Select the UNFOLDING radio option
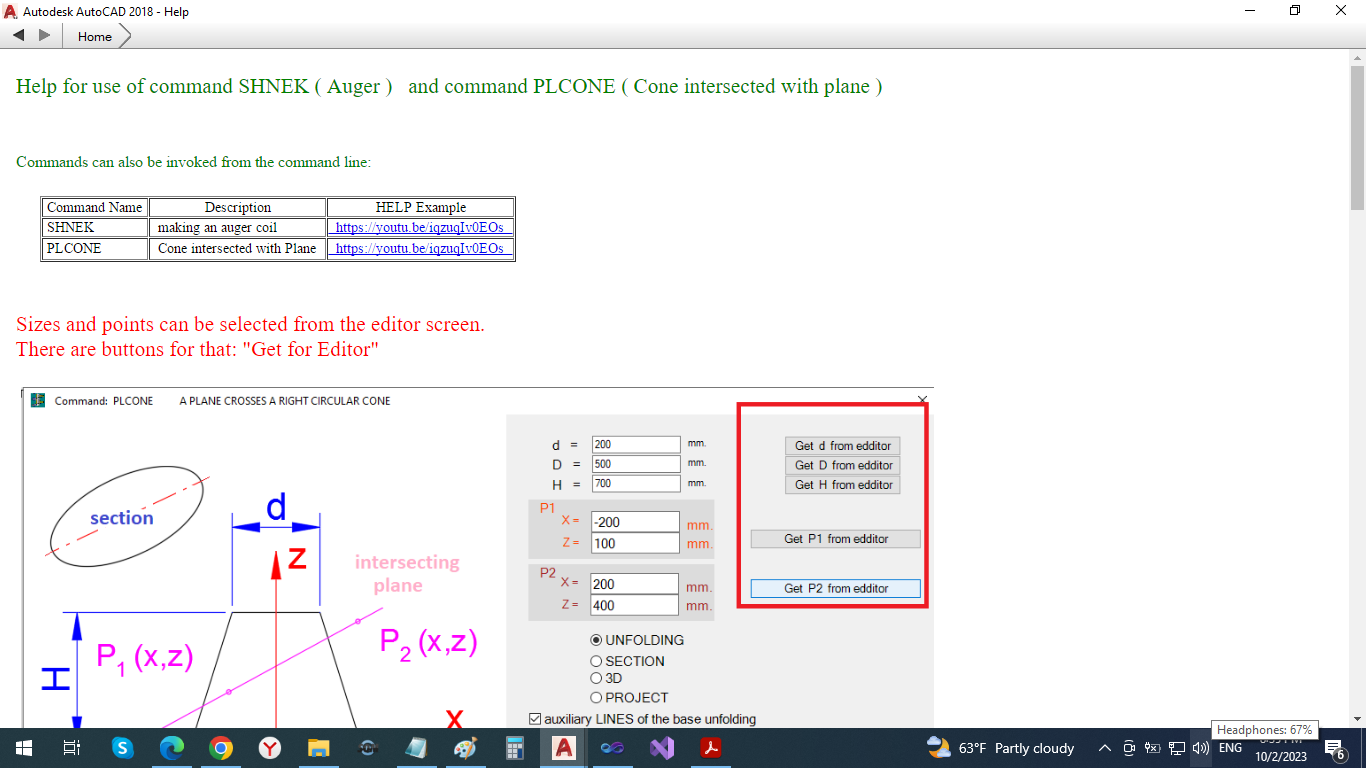1366x768 pixels. point(596,640)
